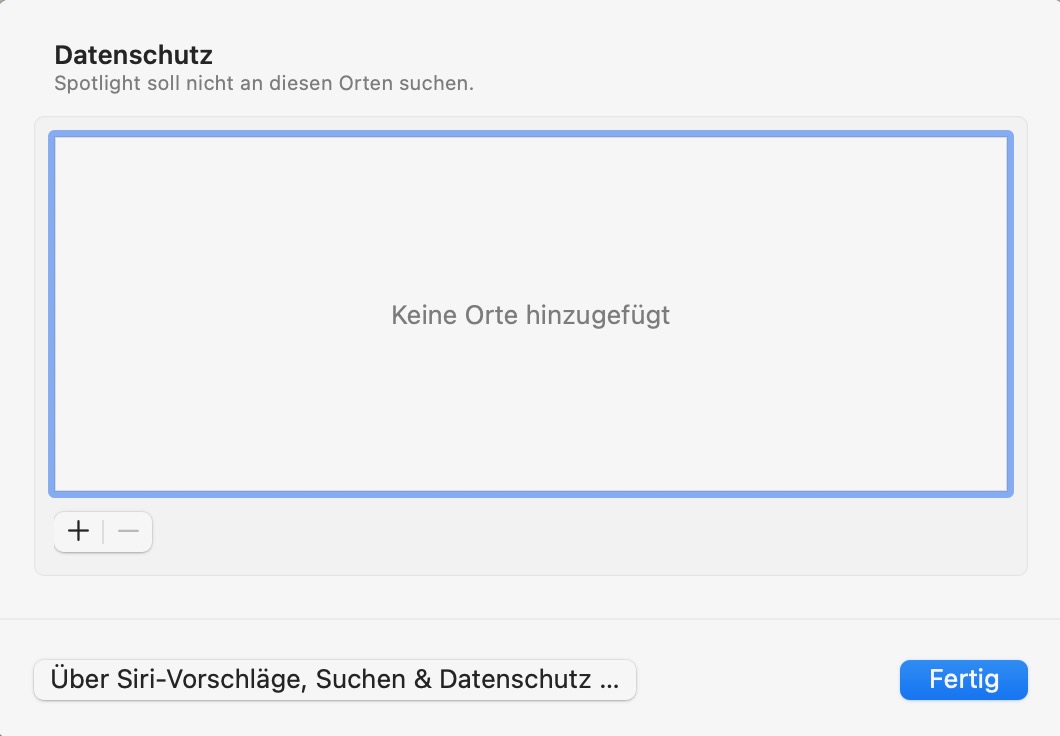This screenshot has height=736, width=1060.
Task: Focus the blue-outlined Datenschutz list box
Action: pos(530,220)
